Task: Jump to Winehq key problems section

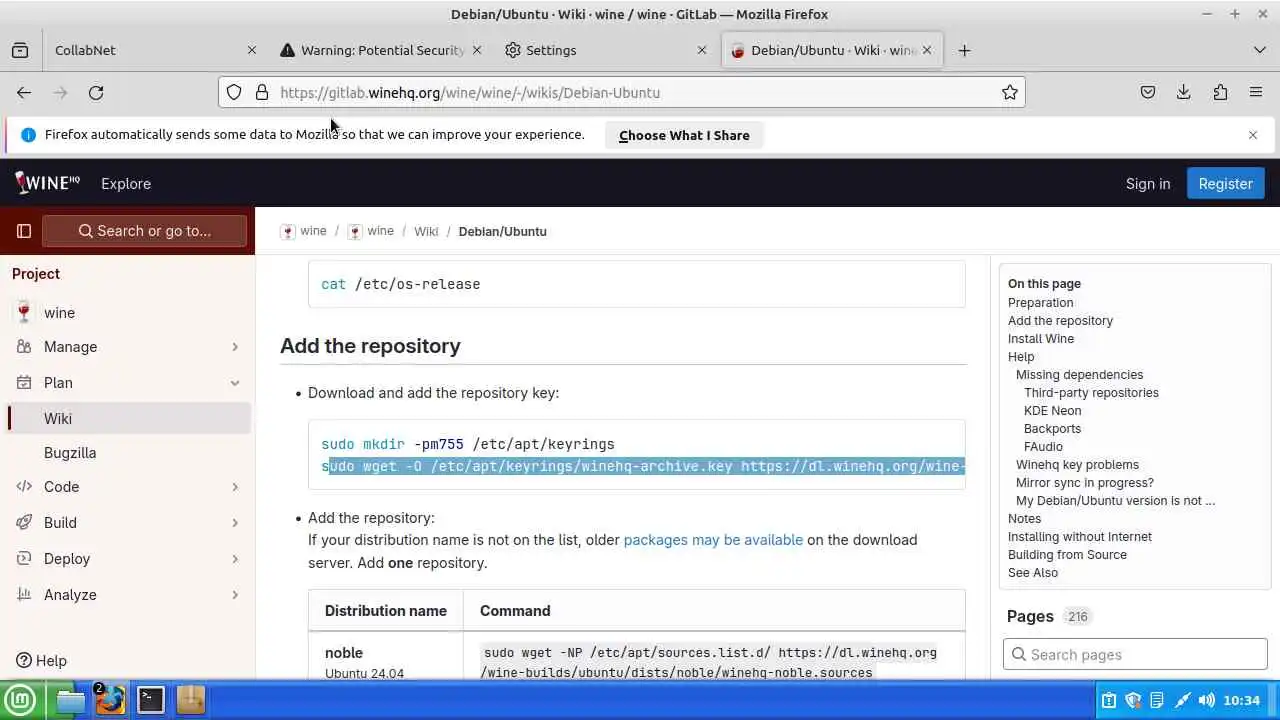Action: (x=1077, y=465)
